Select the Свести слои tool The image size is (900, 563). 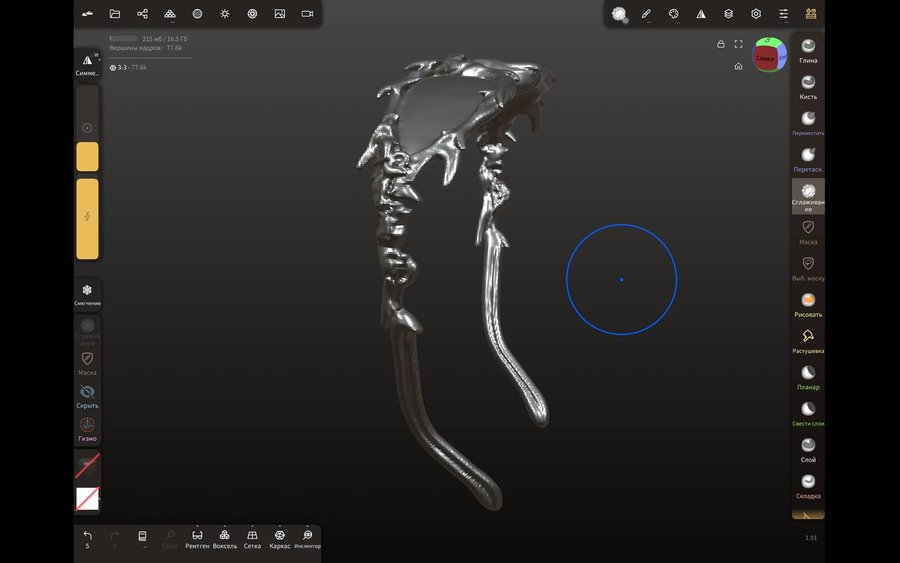coord(808,414)
